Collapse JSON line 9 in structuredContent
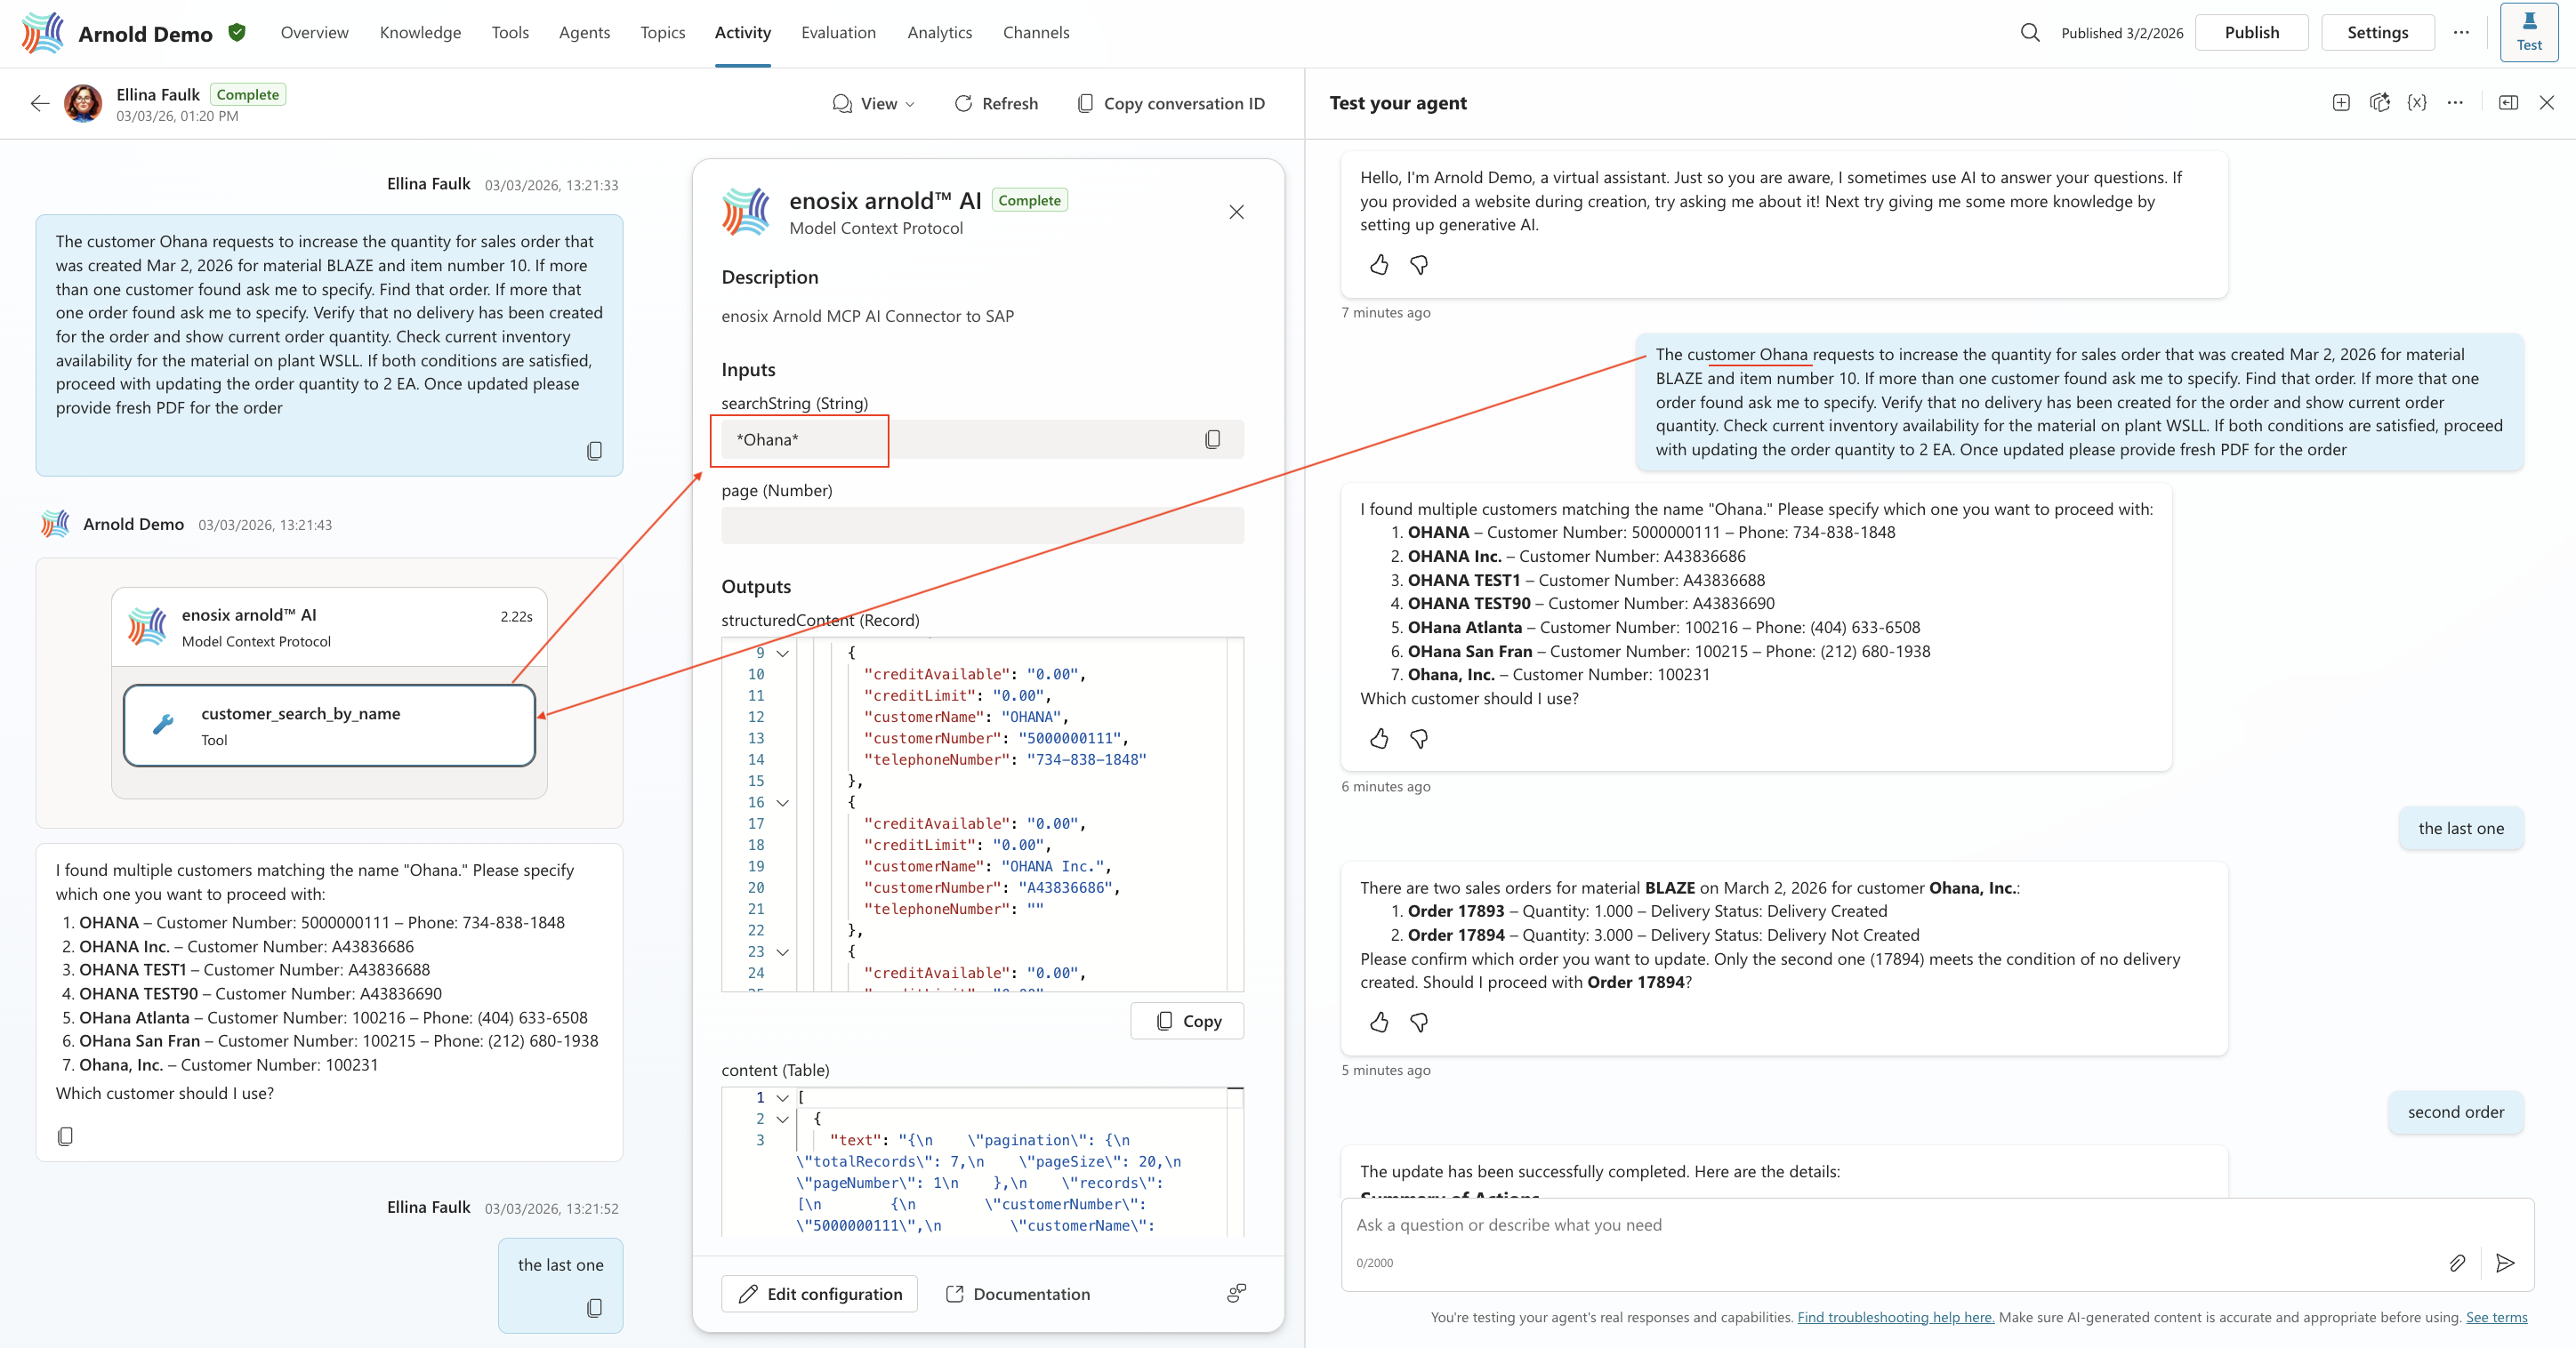This screenshot has height=1348, width=2576. click(x=783, y=653)
